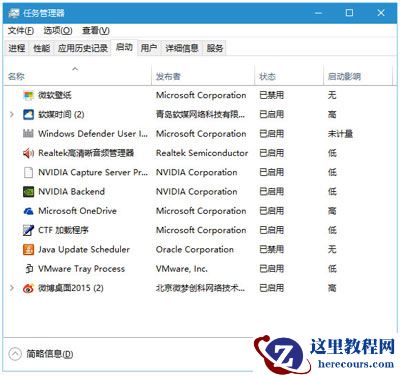Open the 文件(F) menu
Image resolution: width=400 pixels, height=376 pixels.
click(21, 31)
